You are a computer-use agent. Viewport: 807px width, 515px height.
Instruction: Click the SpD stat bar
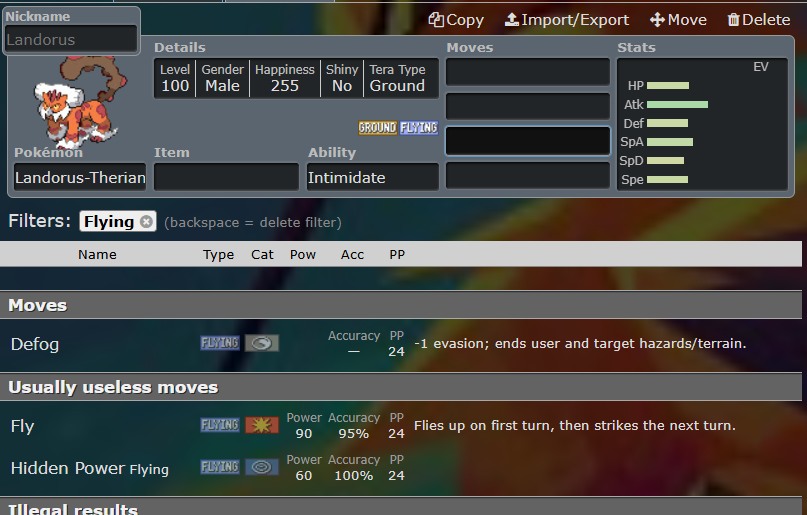(x=665, y=161)
